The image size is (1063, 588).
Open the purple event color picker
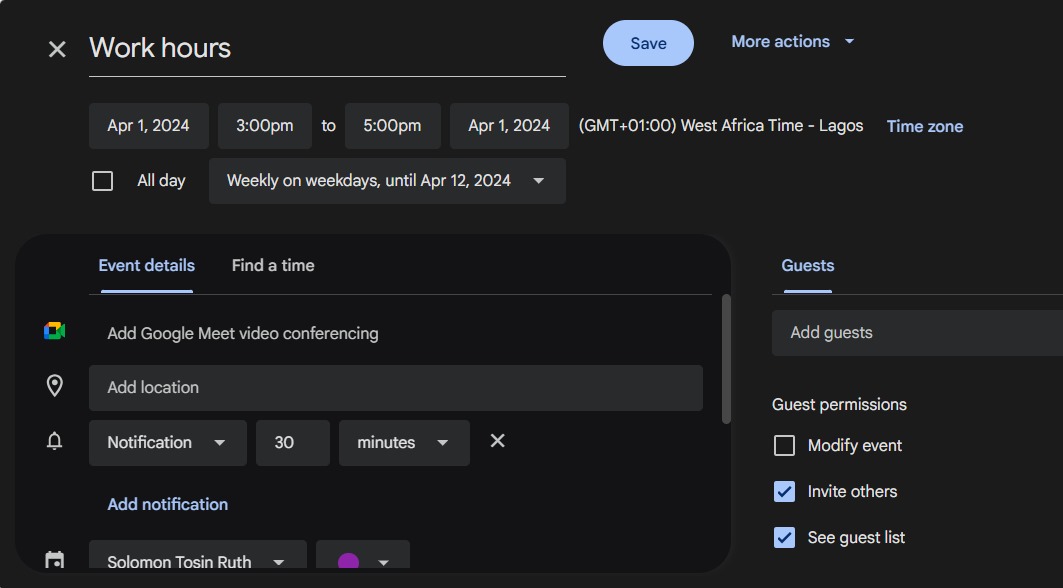click(363, 557)
